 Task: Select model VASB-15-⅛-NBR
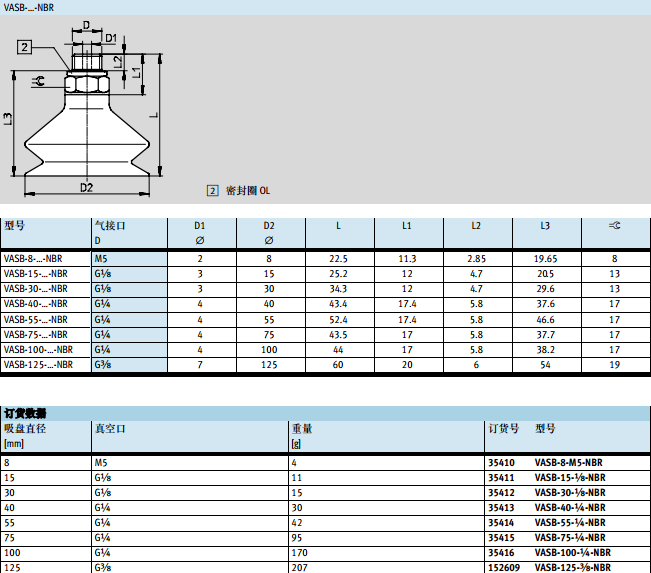[x=570, y=478]
